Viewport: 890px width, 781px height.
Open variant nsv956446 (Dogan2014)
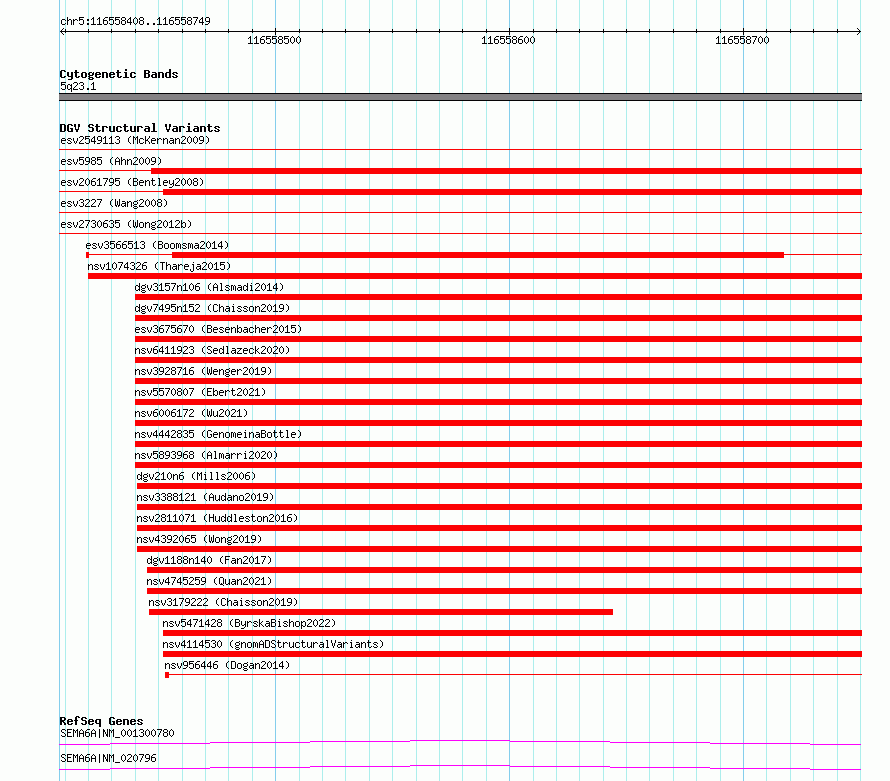tap(227, 665)
